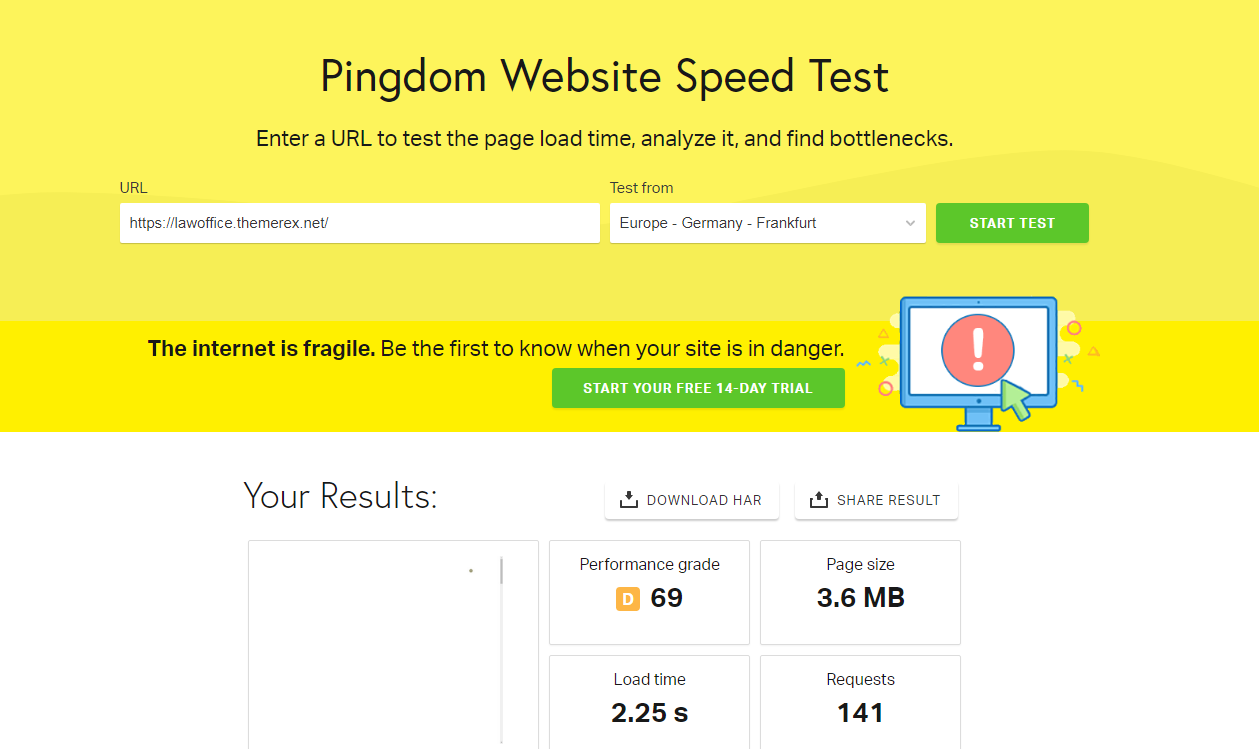The image size is (1259, 749).
Task: Expand the Test from location chevron
Action: [910, 223]
